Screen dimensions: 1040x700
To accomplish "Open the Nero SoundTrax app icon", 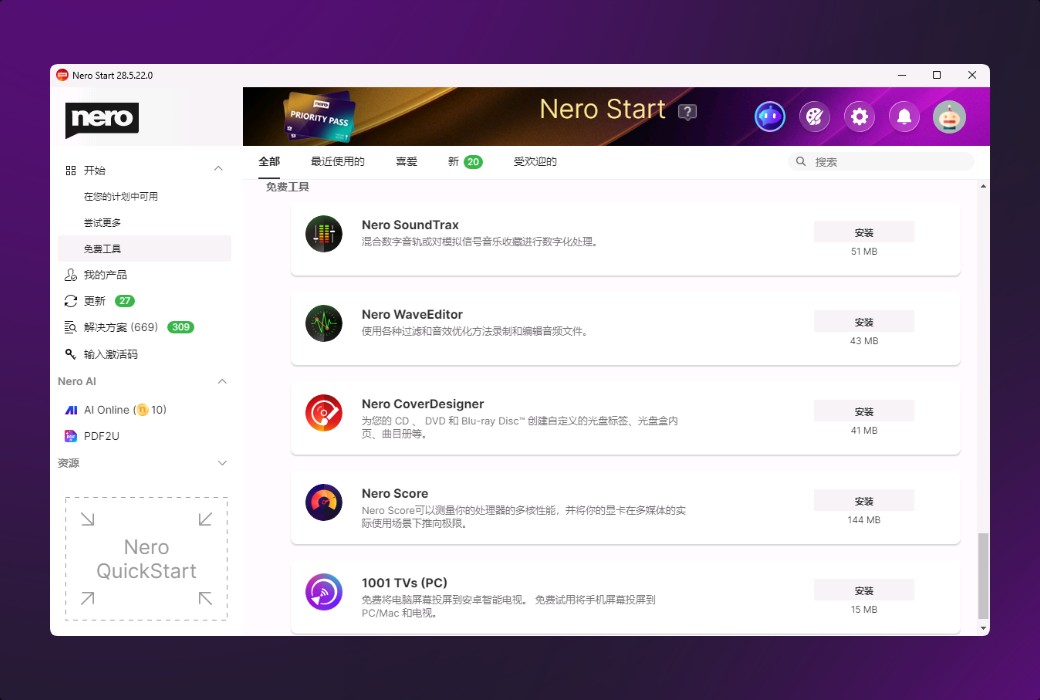I will click(323, 233).
